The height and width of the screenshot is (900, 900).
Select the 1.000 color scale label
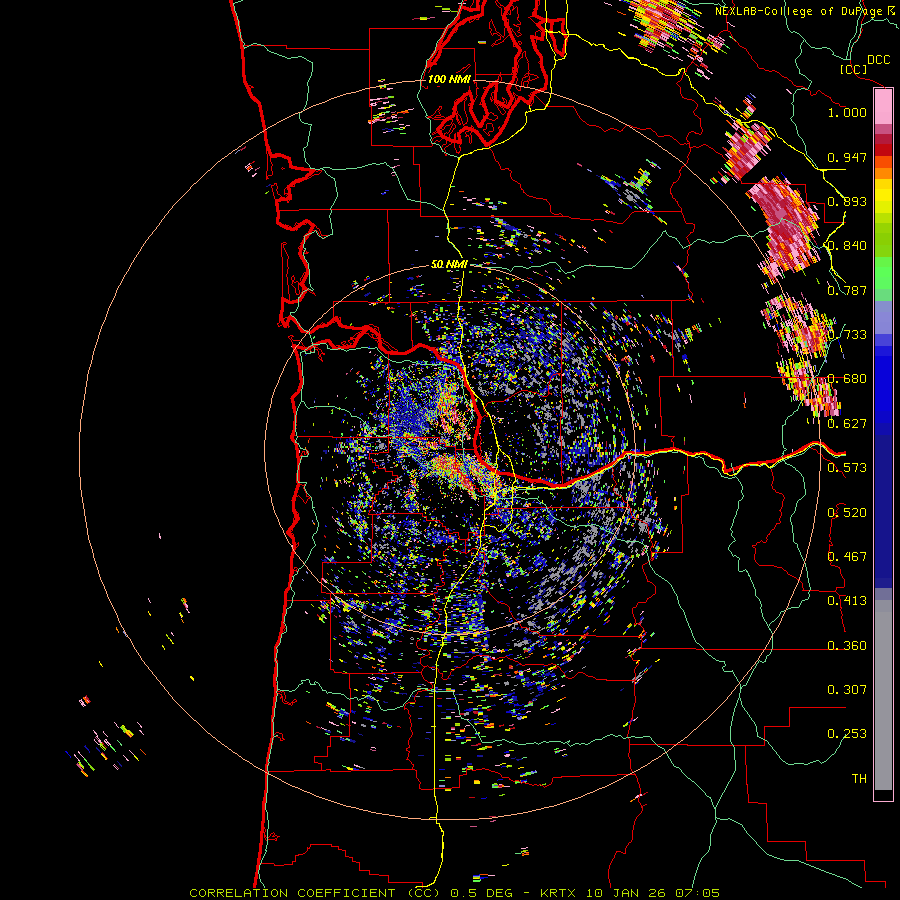tap(847, 112)
